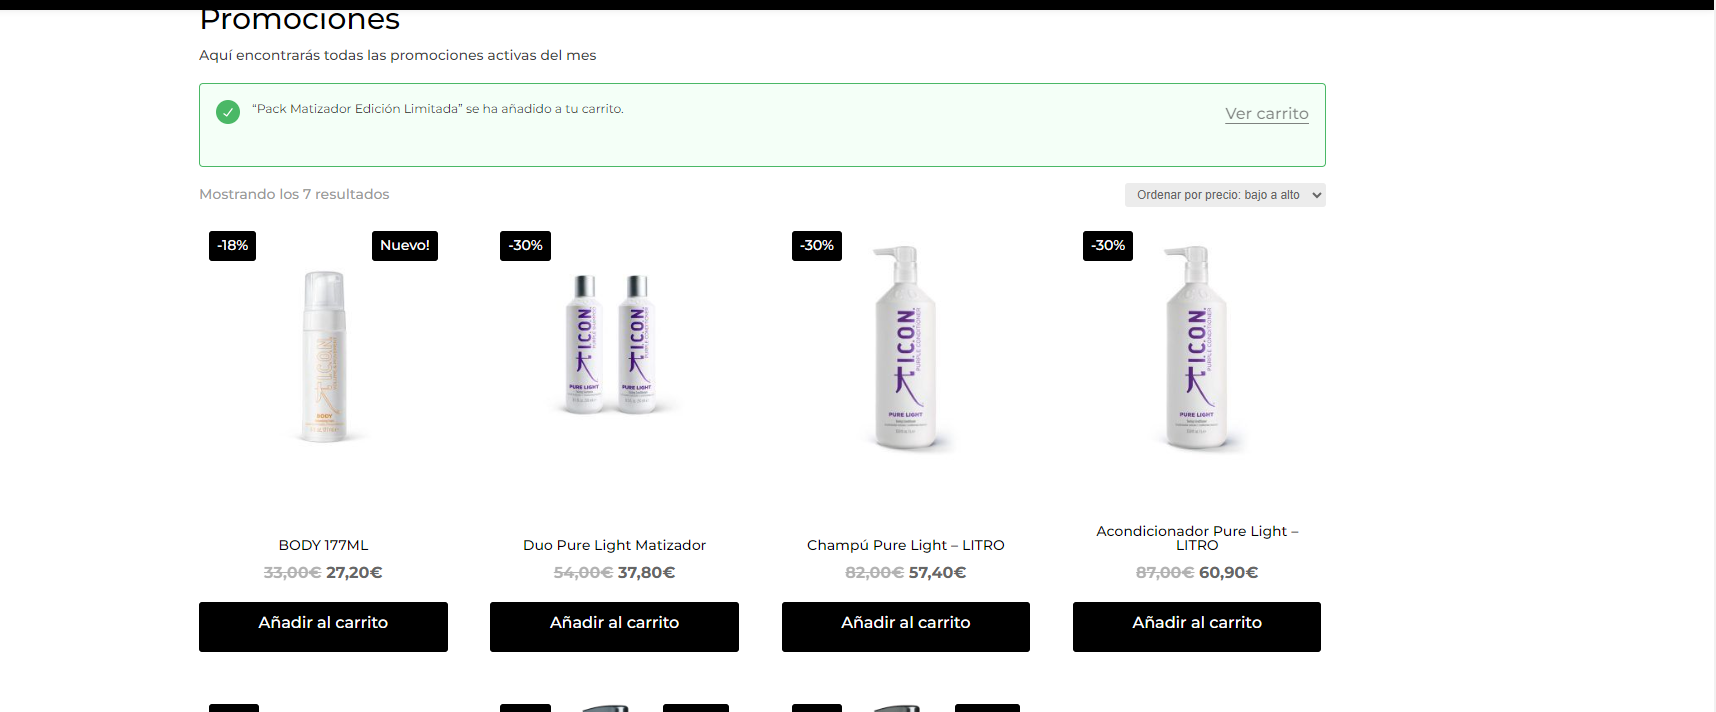Click the -18% discount badge on BODY 177ML
The height and width of the screenshot is (712, 1716).
click(232, 246)
